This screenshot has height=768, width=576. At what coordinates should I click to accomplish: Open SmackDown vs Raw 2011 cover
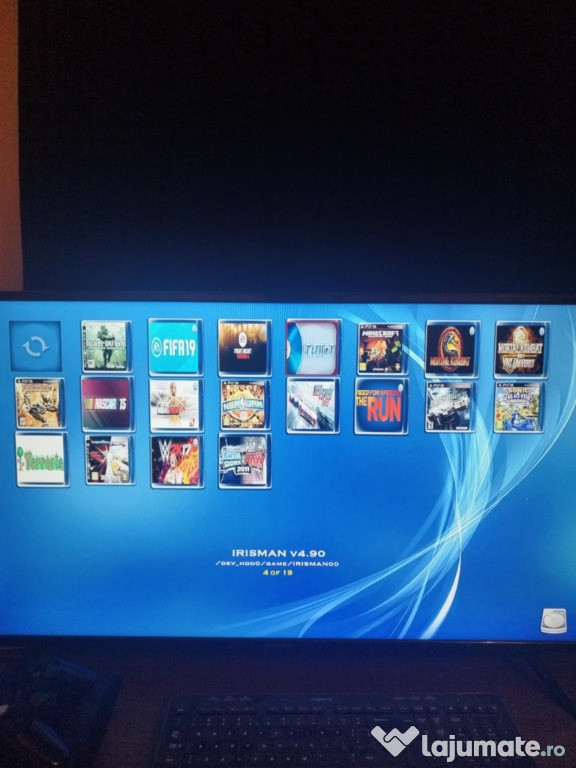click(x=244, y=461)
